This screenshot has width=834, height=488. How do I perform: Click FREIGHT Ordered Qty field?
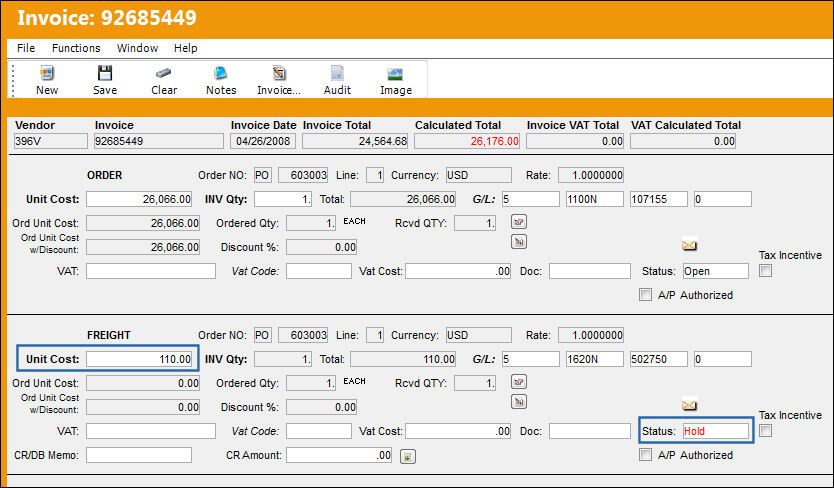(x=311, y=383)
